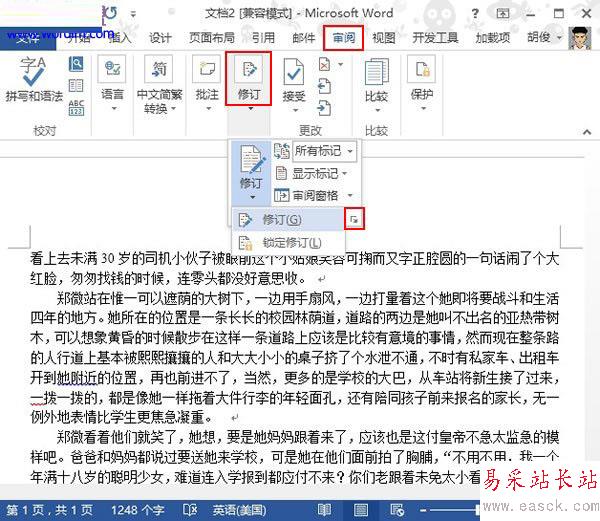The image size is (600, 521).
Task: Open the 加载项 (Add-ins) tab
Action: point(492,38)
